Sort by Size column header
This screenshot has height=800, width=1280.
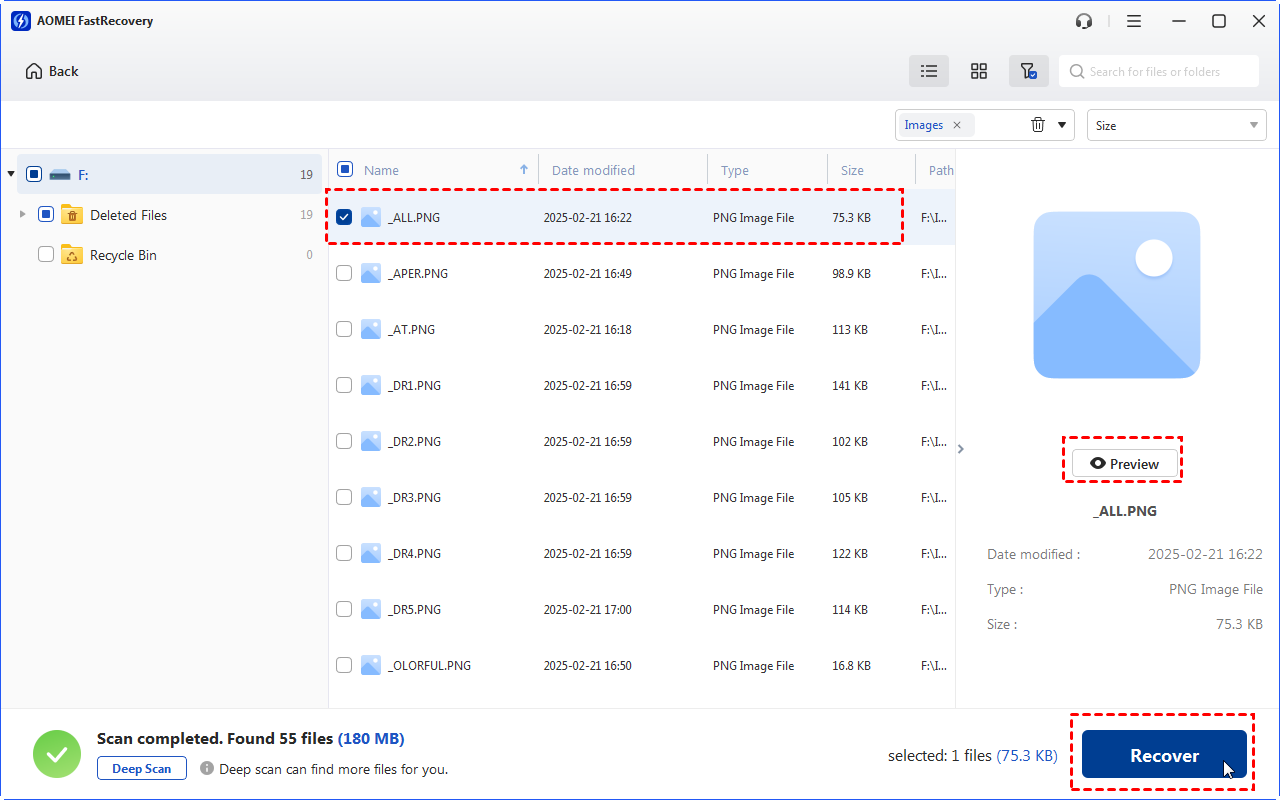coord(852,170)
